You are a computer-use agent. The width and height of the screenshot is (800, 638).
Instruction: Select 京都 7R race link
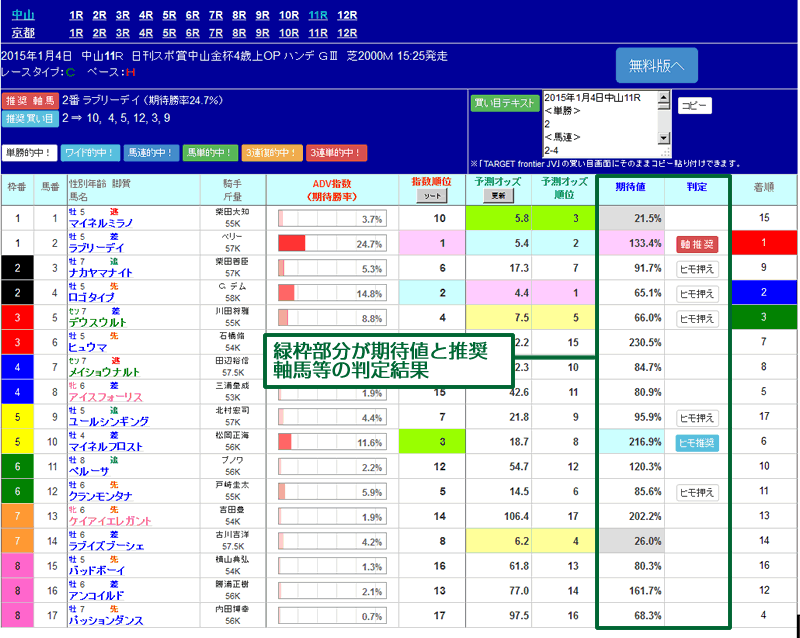click(216, 33)
